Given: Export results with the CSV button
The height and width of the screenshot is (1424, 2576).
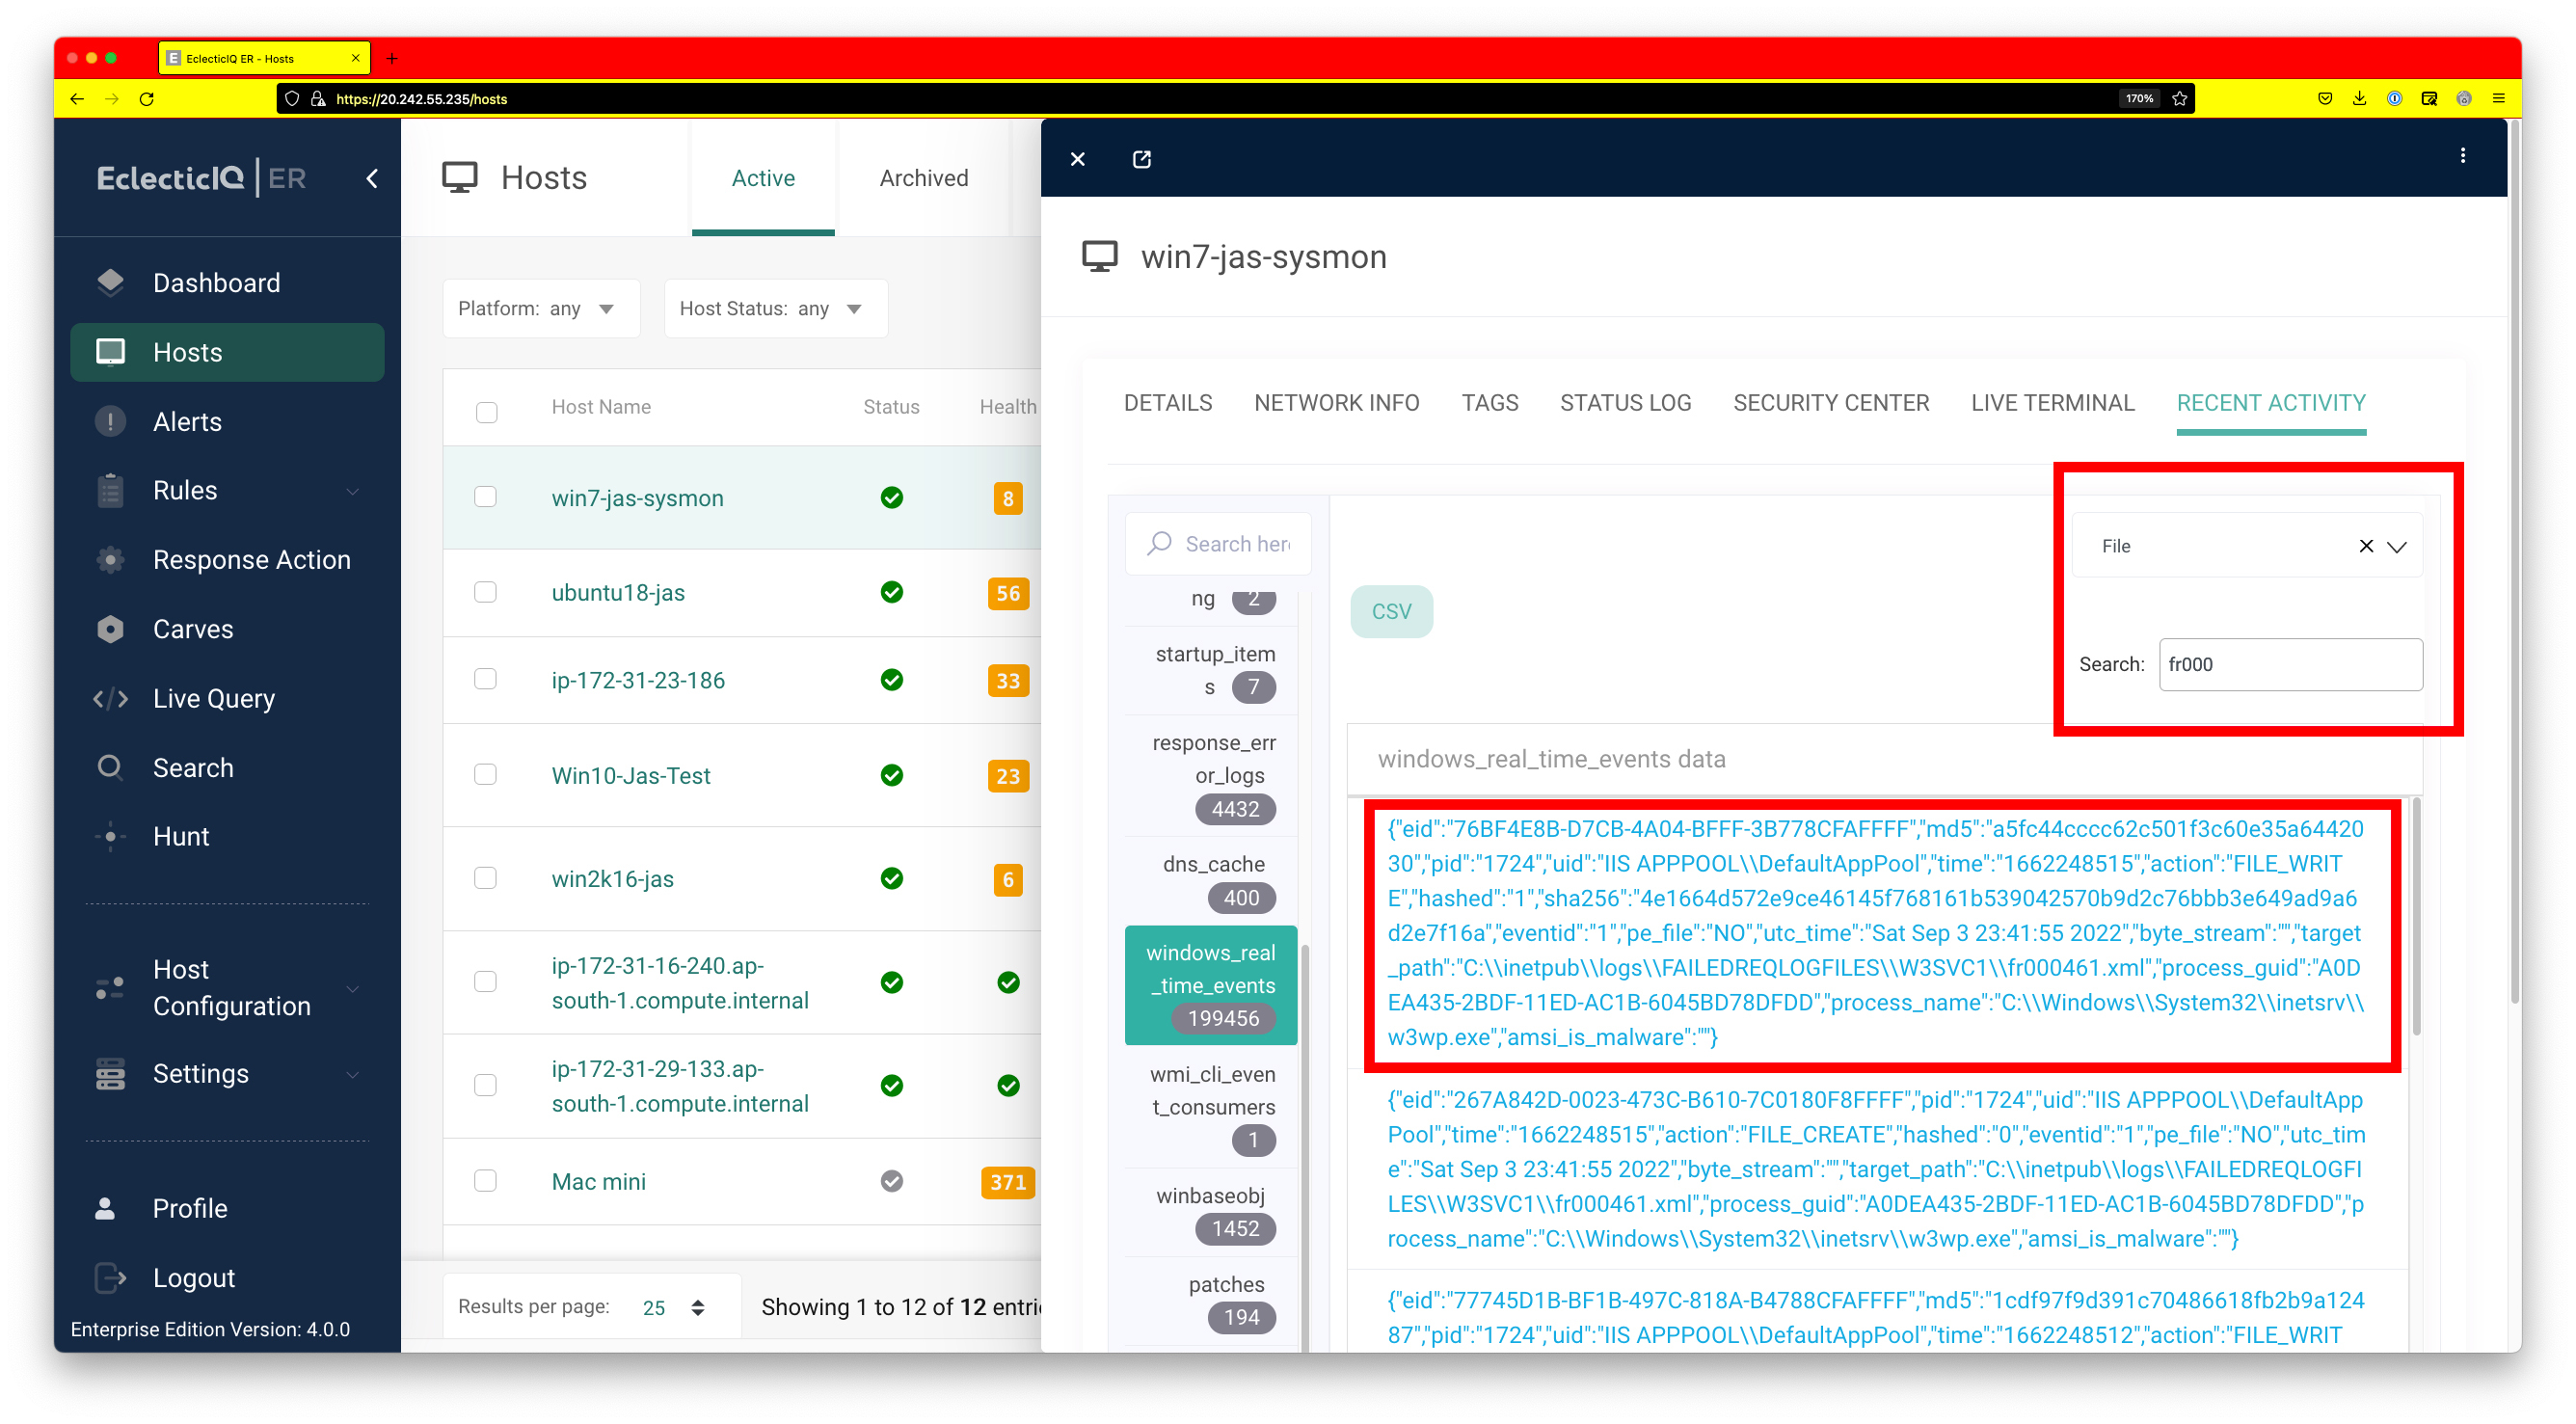Looking at the screenshot, I should click(1390, 611).
